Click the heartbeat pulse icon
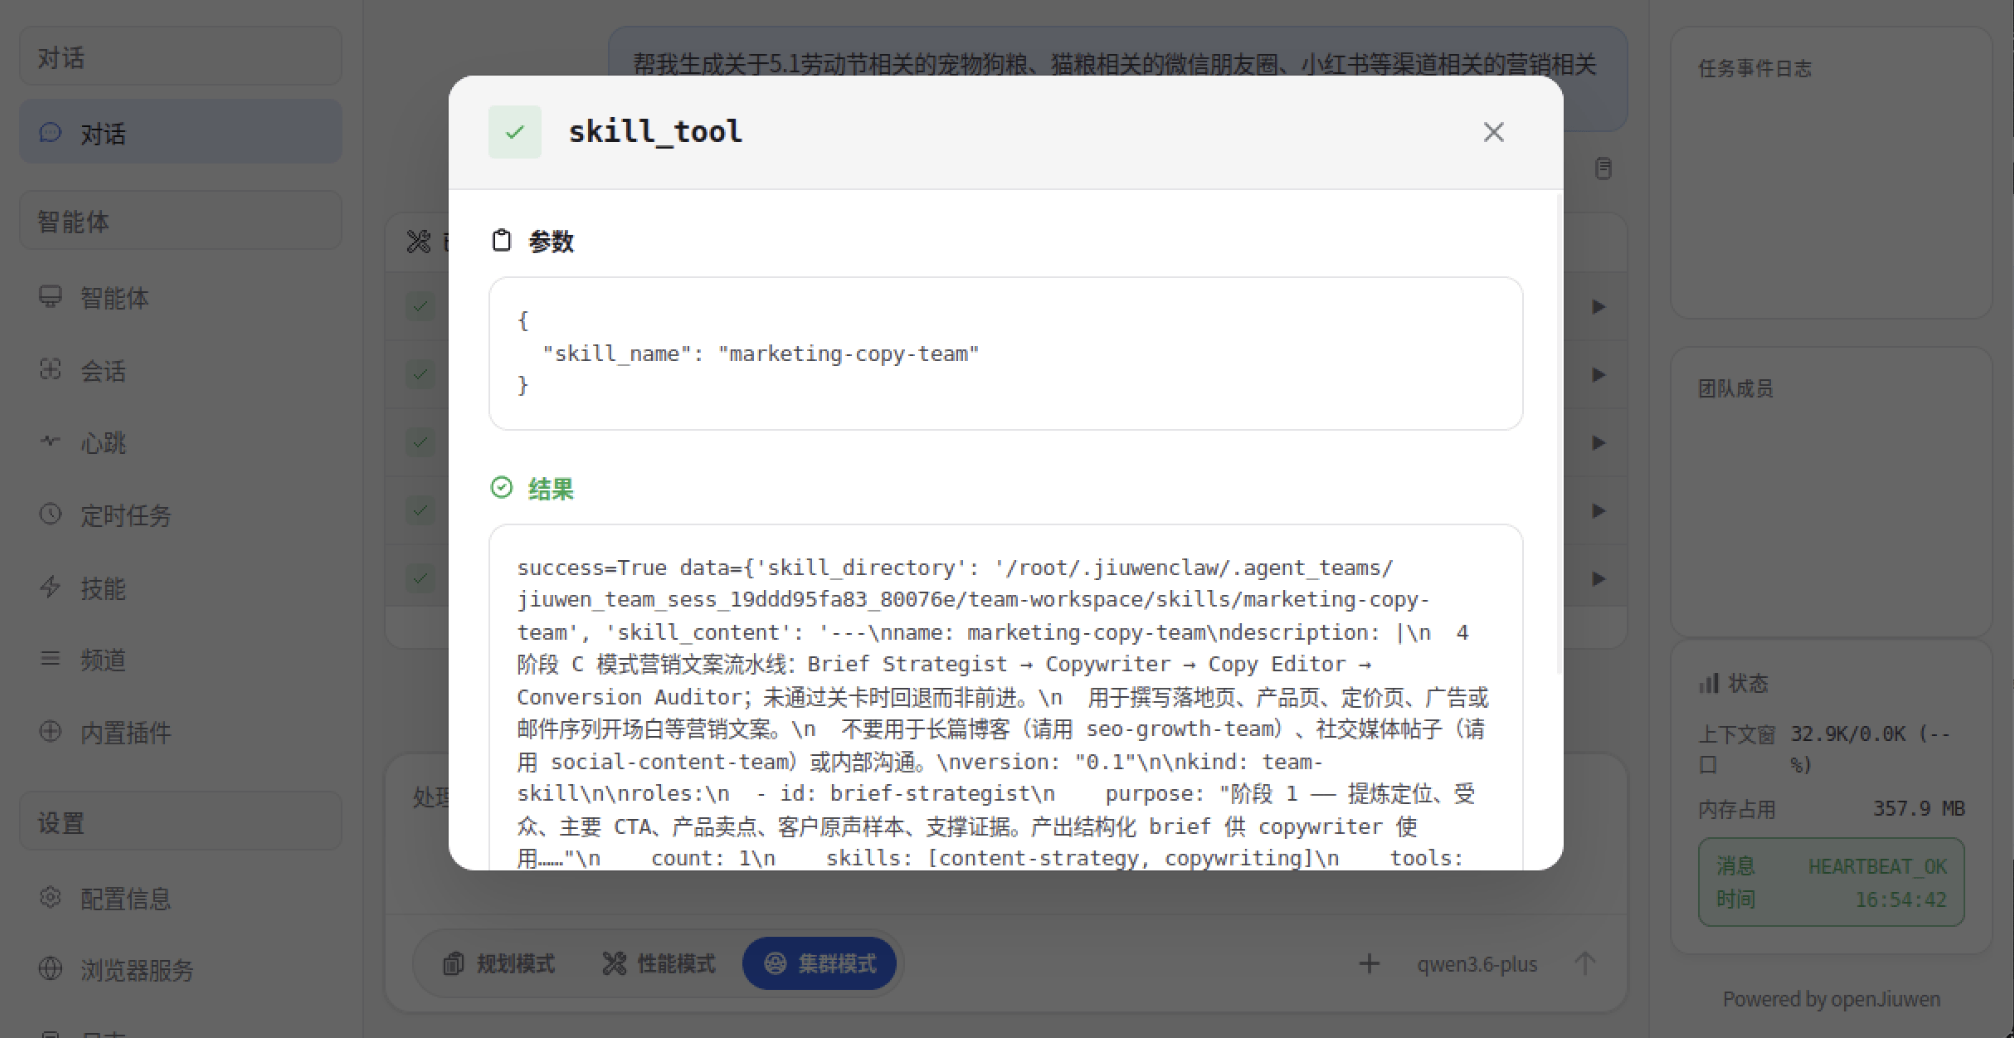Screen dimensions: 2014x1038 coord(50,441)
